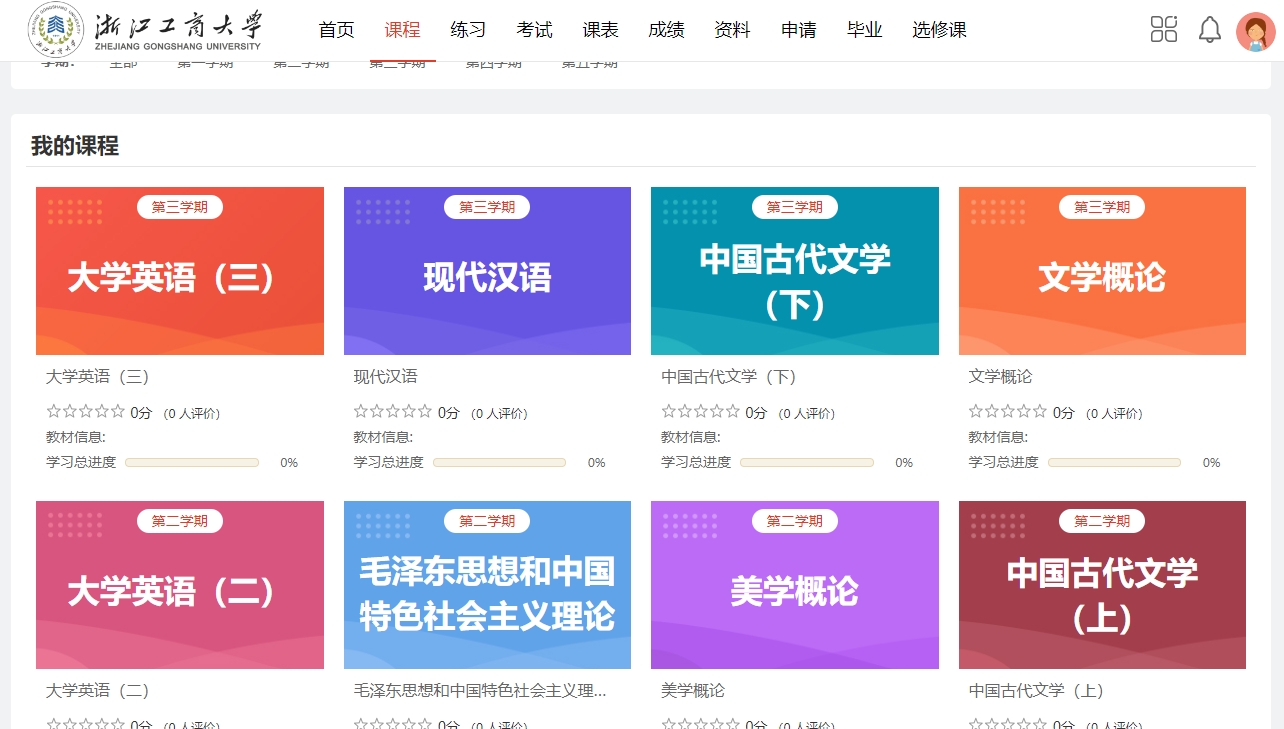
Task: Go to the 成绩 page
Action: tap(666, 30)
